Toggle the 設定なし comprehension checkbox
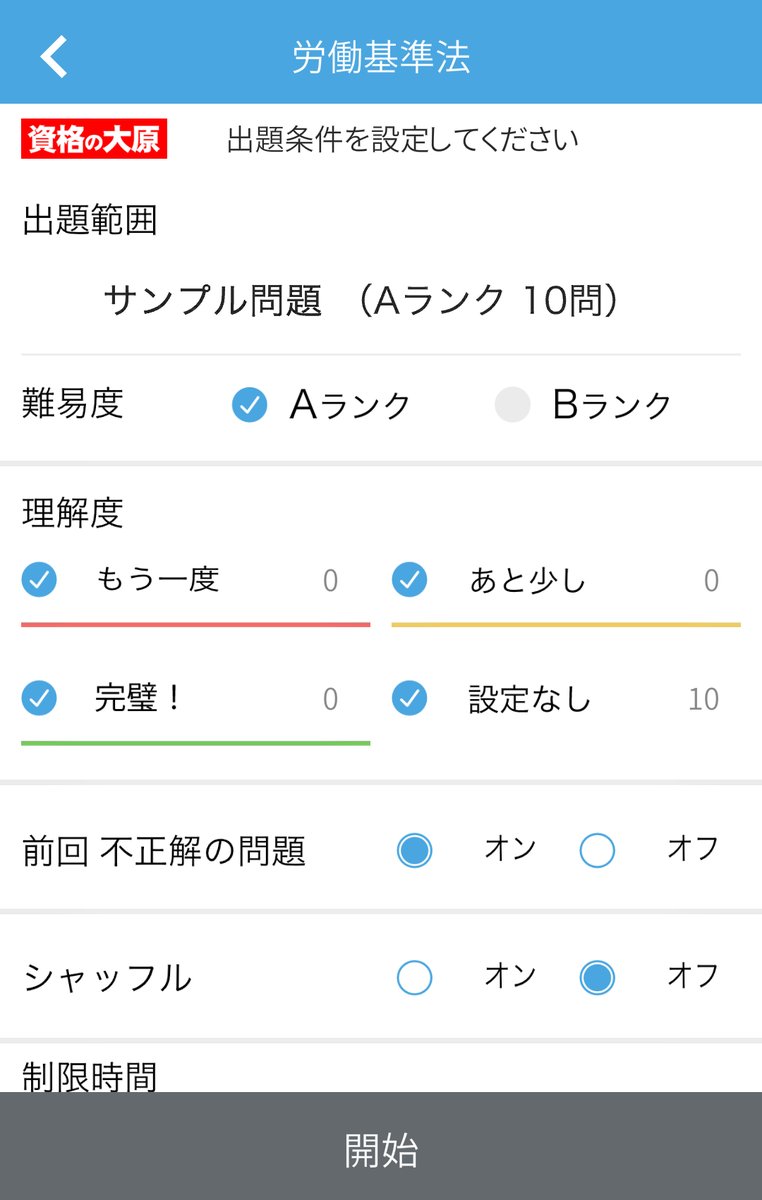The image size is (762, 1200). pos(409,698)
